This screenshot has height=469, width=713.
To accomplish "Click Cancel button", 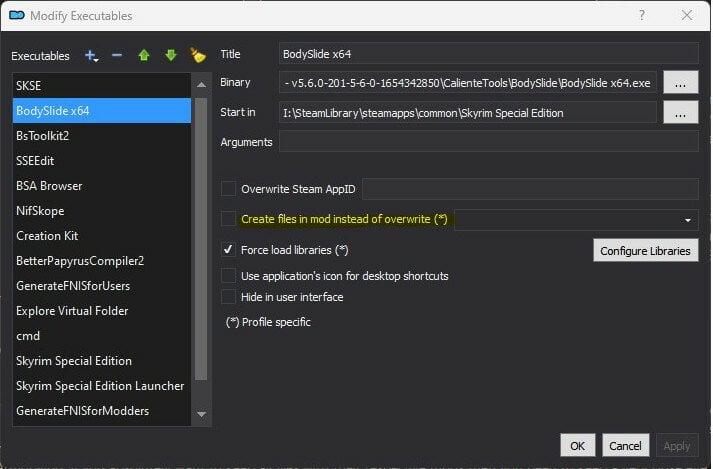I will pos(625,446).
